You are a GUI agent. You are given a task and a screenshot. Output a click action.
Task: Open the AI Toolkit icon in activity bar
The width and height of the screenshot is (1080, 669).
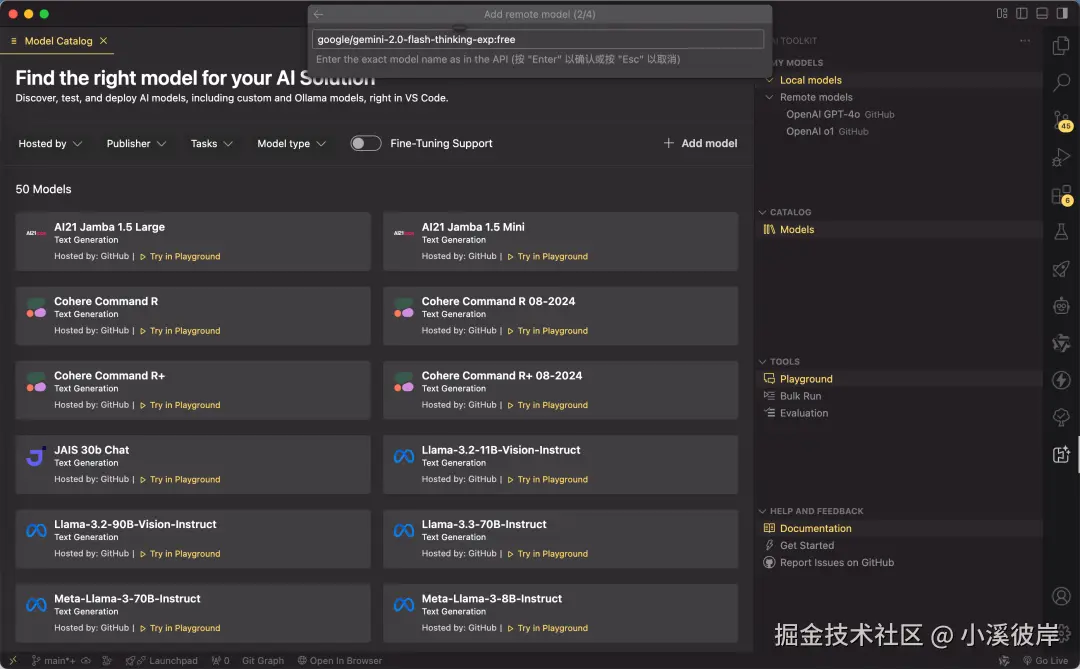click(x=1061, y=454)
